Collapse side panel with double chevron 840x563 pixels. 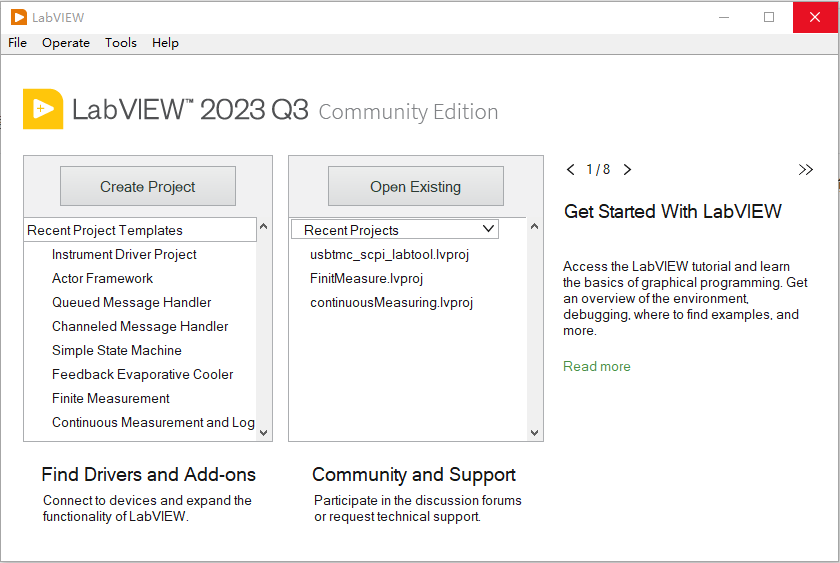click(x=805, y=170)
